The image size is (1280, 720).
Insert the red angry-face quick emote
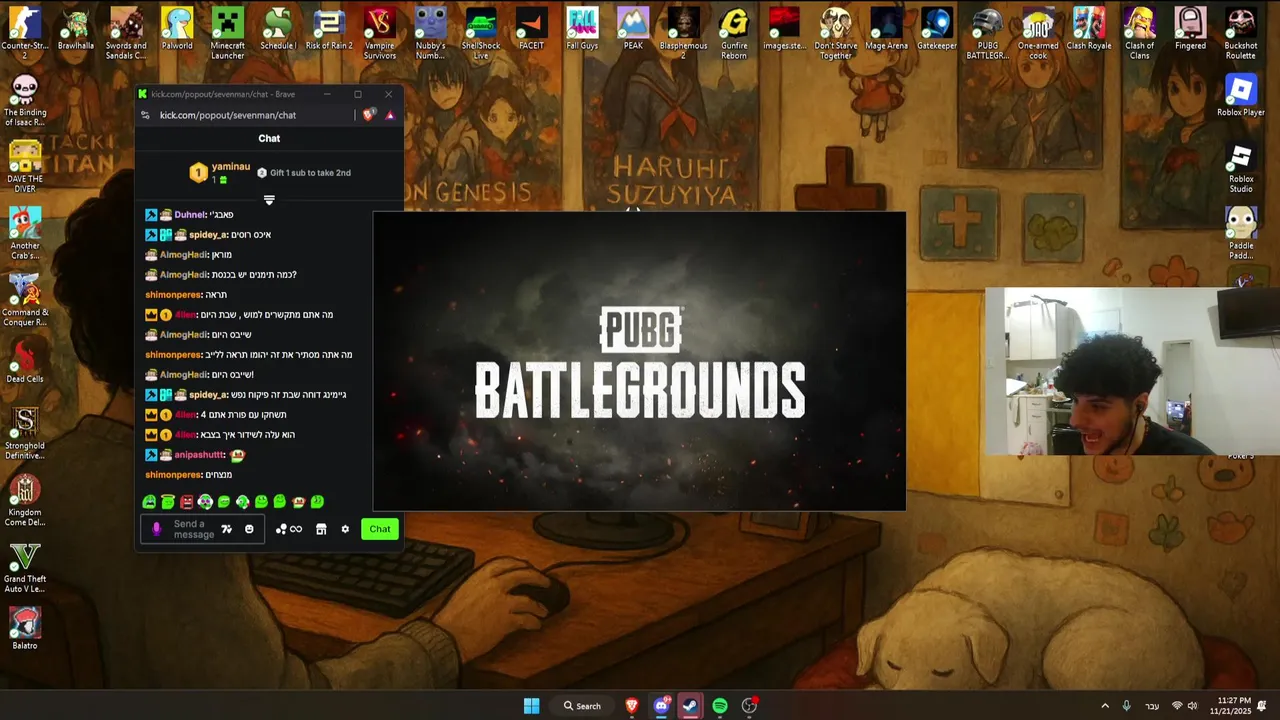186,502
